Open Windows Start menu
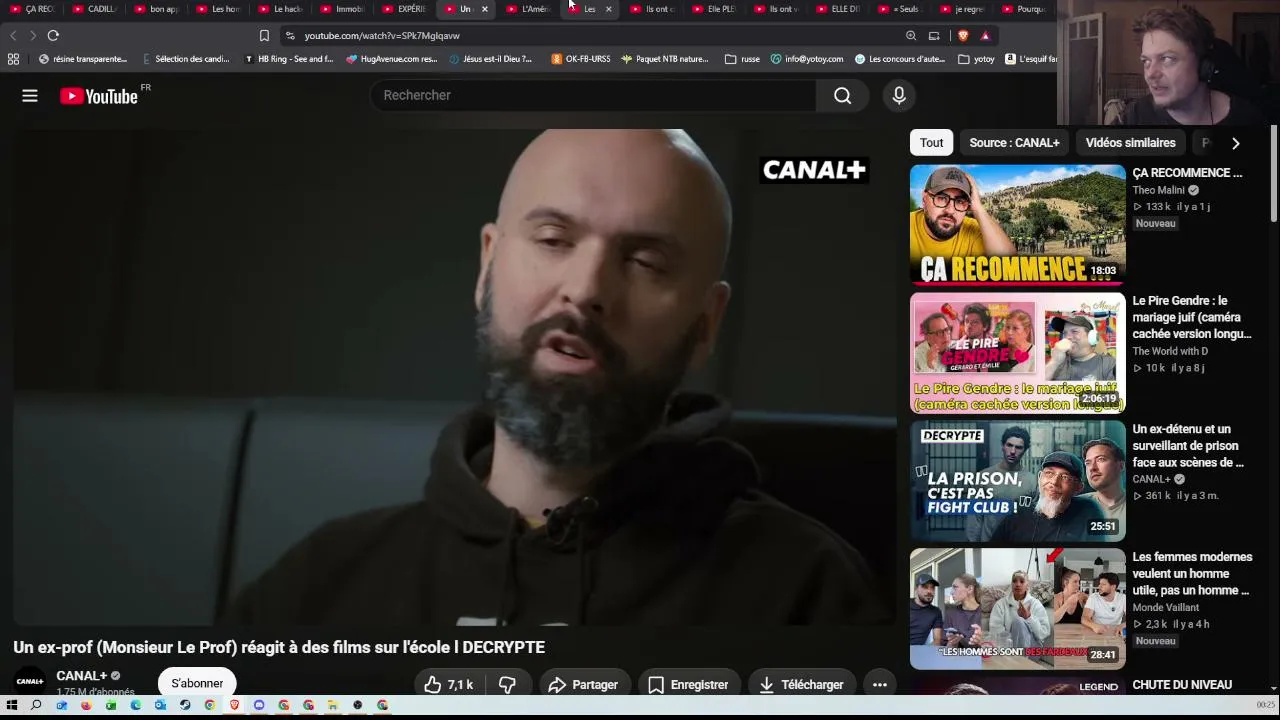The image size is (1280, 720). (12, 705)
